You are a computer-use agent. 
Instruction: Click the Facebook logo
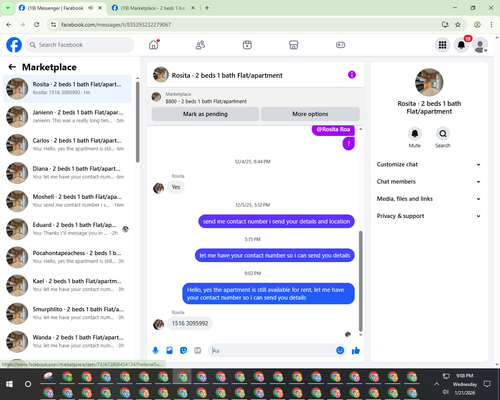pyautogui.click(x=14, y=45)
